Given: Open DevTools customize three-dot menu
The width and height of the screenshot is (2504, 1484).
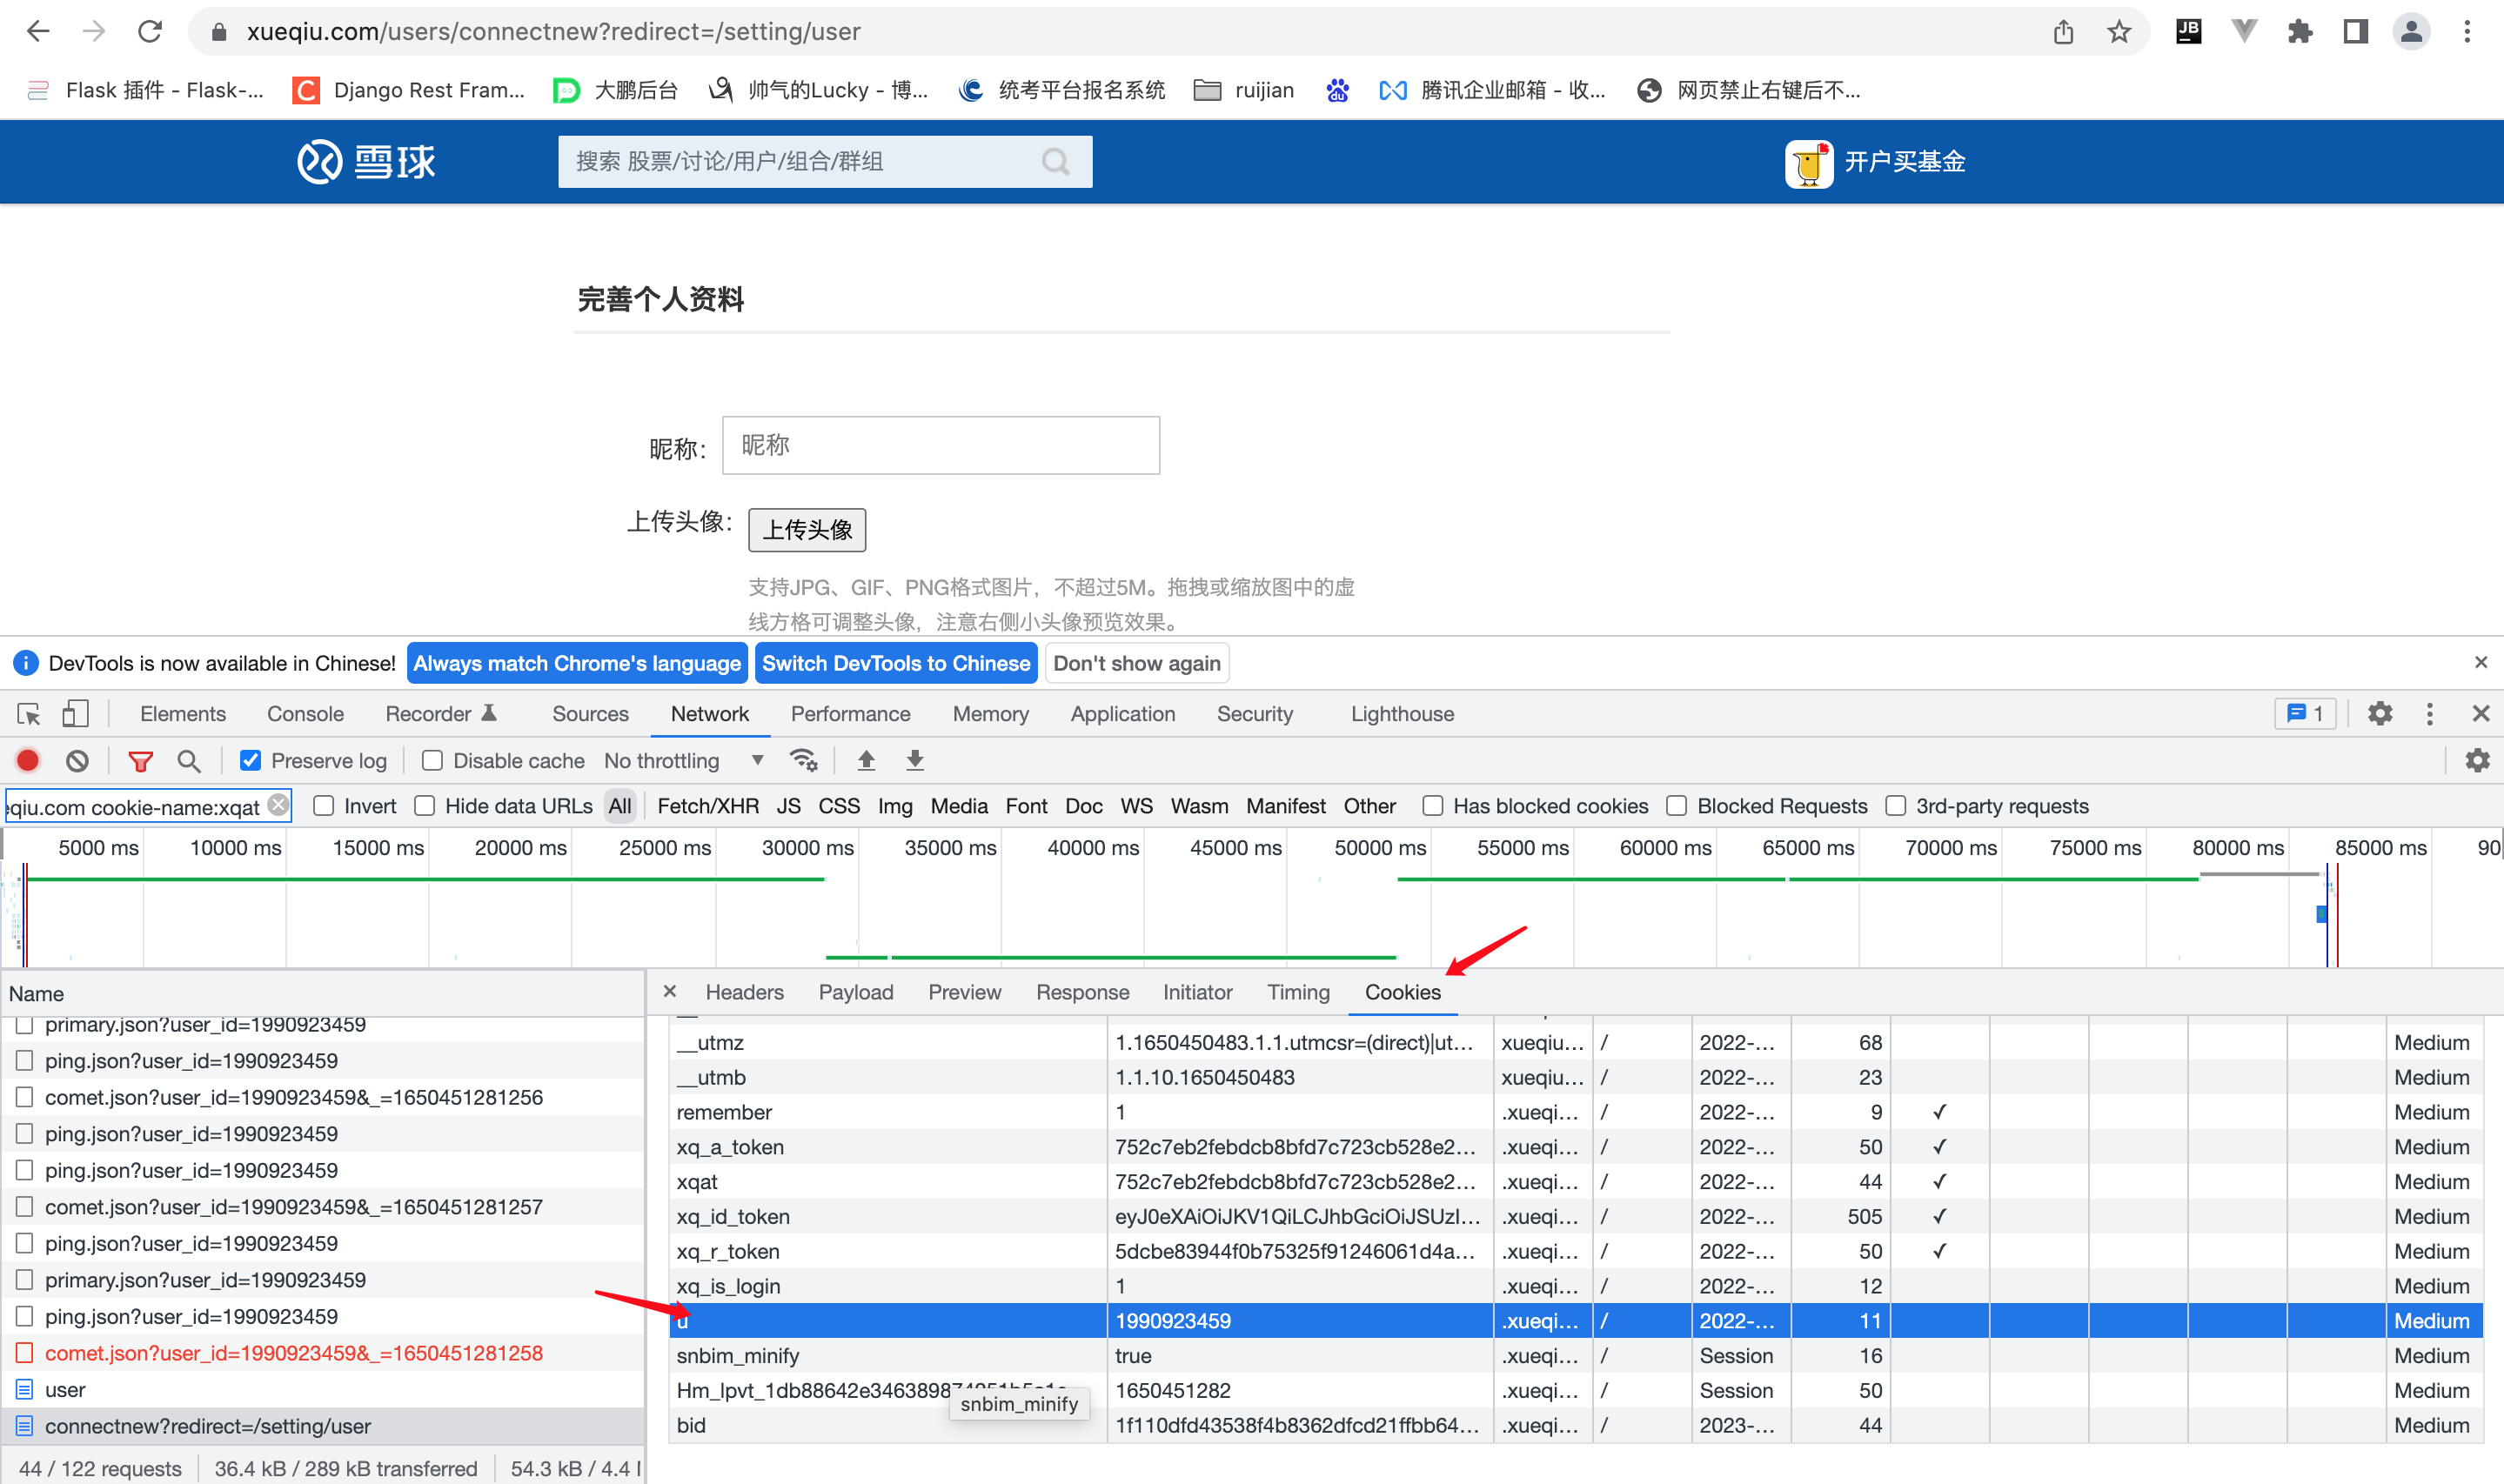Looking at the screenshot, I should point(2430,714).
